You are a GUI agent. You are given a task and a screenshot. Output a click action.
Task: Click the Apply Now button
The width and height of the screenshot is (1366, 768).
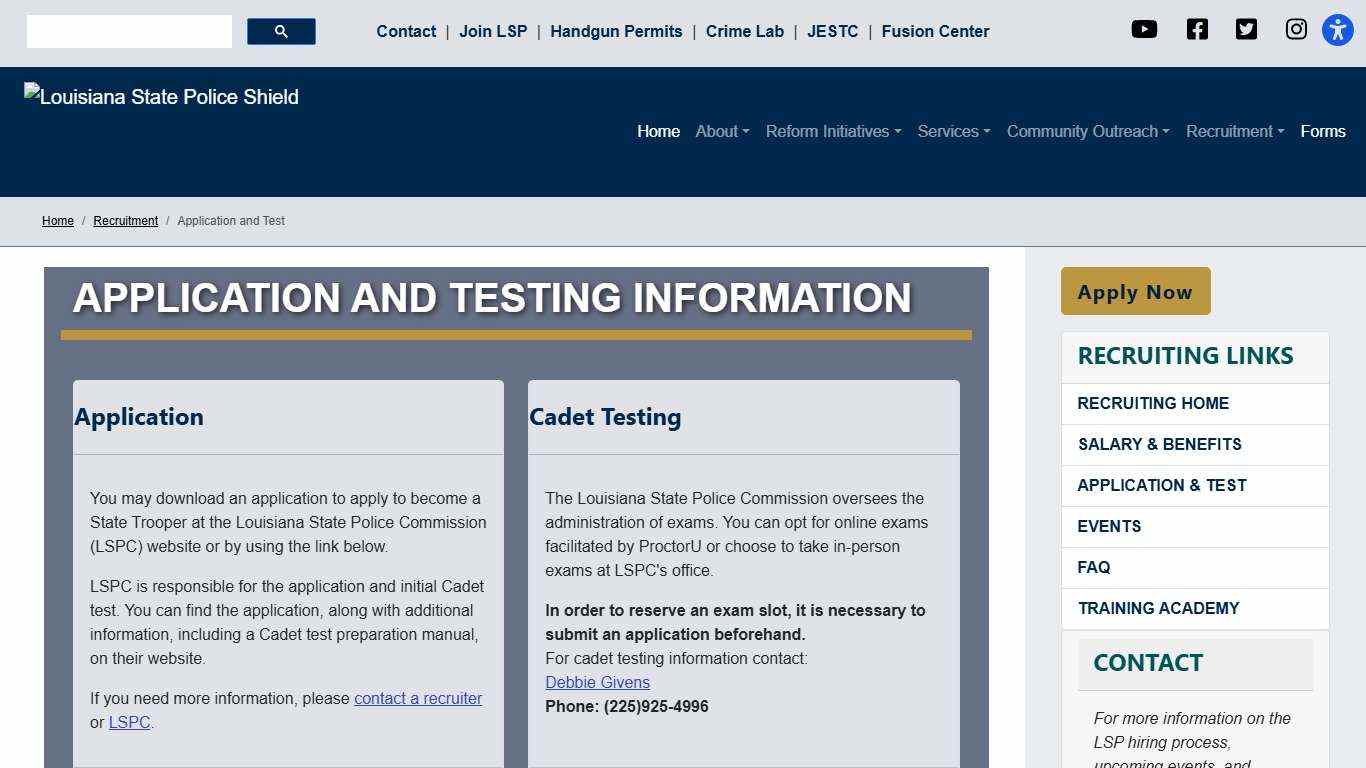coord(1134,291)
